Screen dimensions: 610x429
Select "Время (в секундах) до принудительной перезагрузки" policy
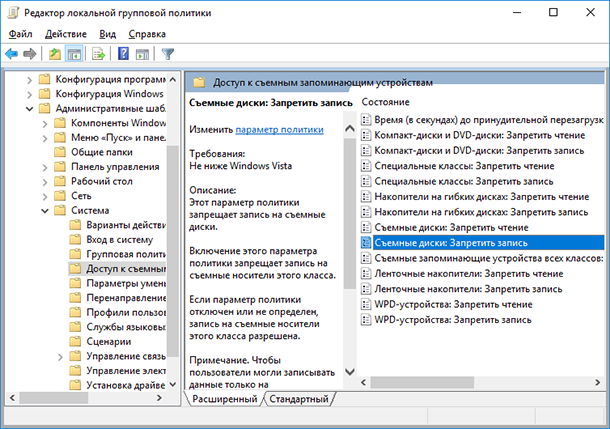click(489, 119)
